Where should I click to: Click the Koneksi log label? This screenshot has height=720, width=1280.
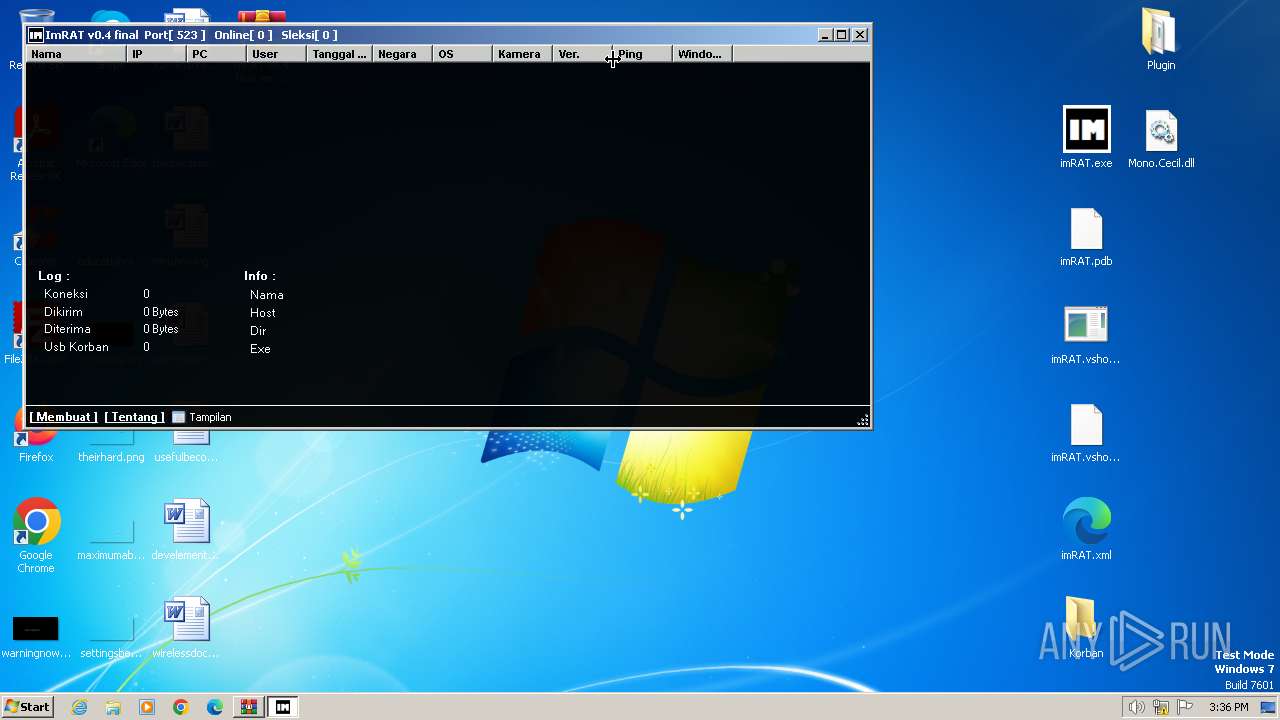click(x=66, y=294)
